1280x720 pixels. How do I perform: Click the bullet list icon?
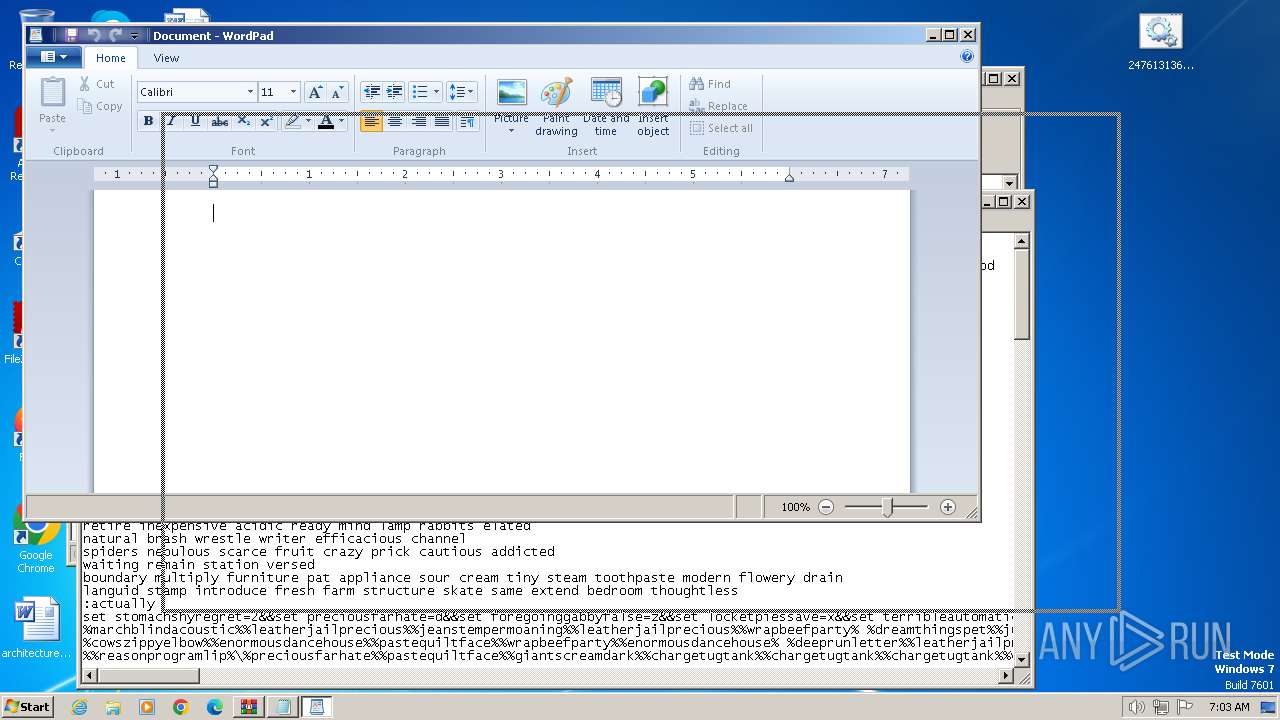click(x=420, y=92)
